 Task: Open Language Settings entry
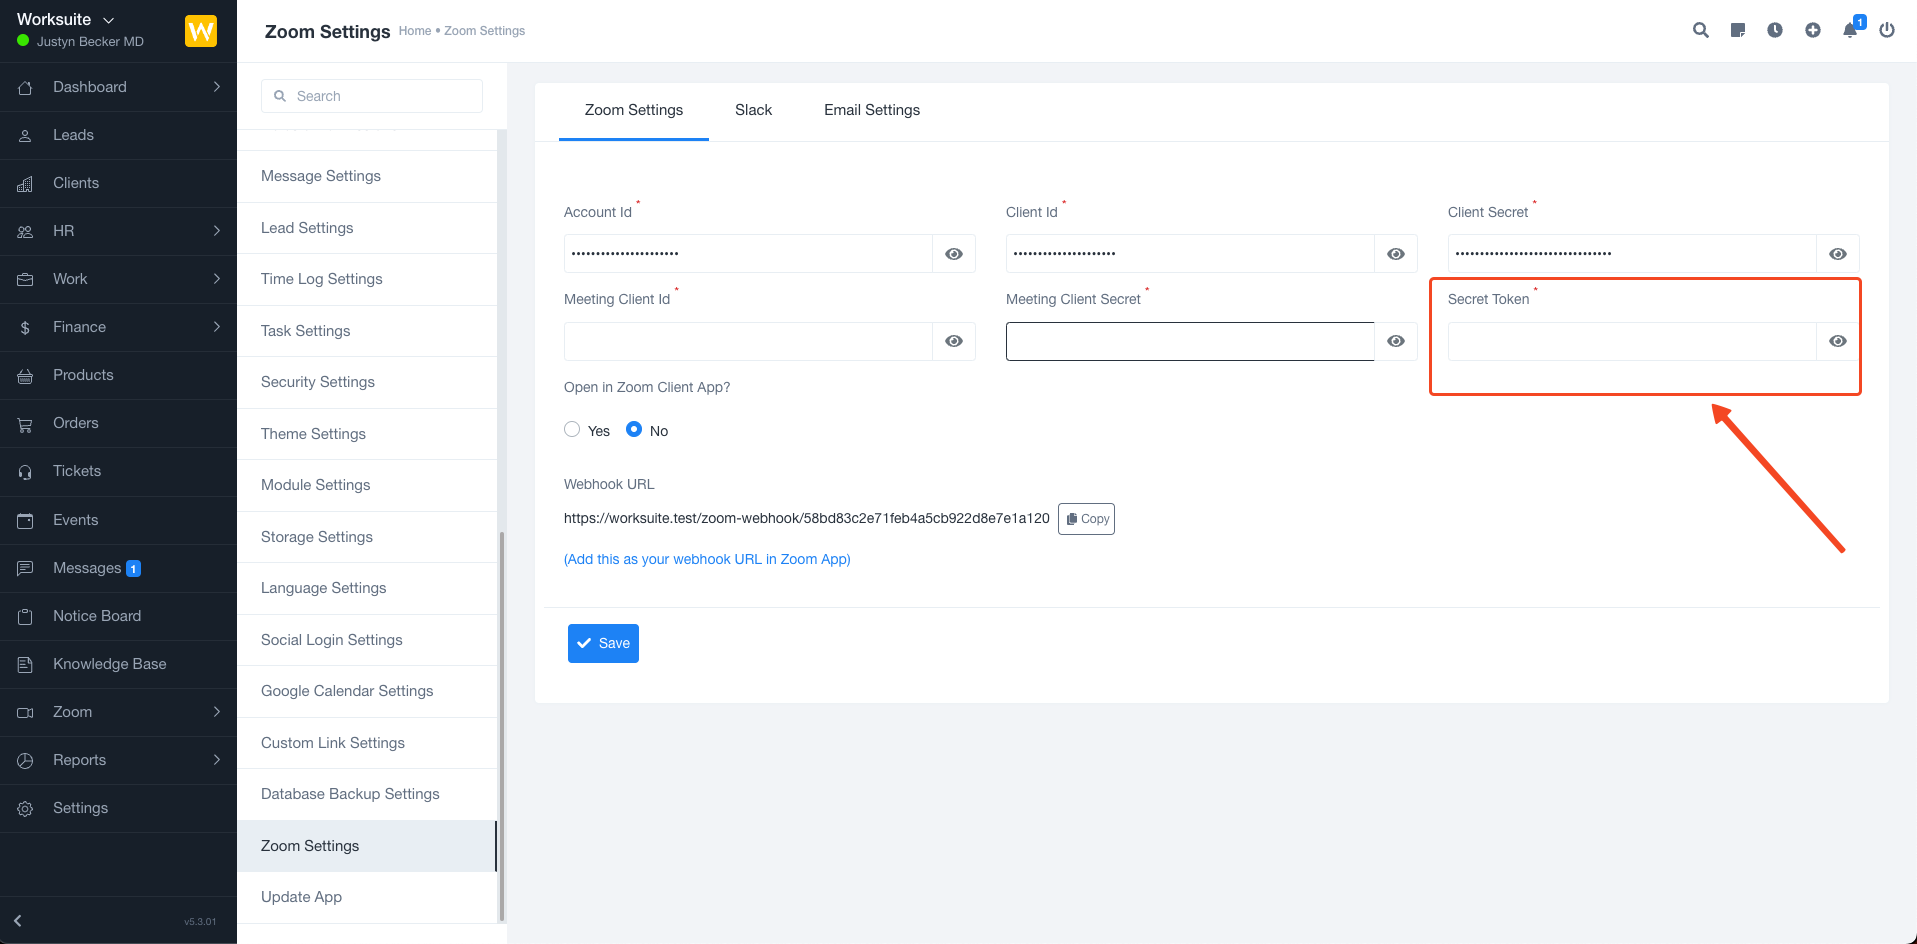click(367, 588)
